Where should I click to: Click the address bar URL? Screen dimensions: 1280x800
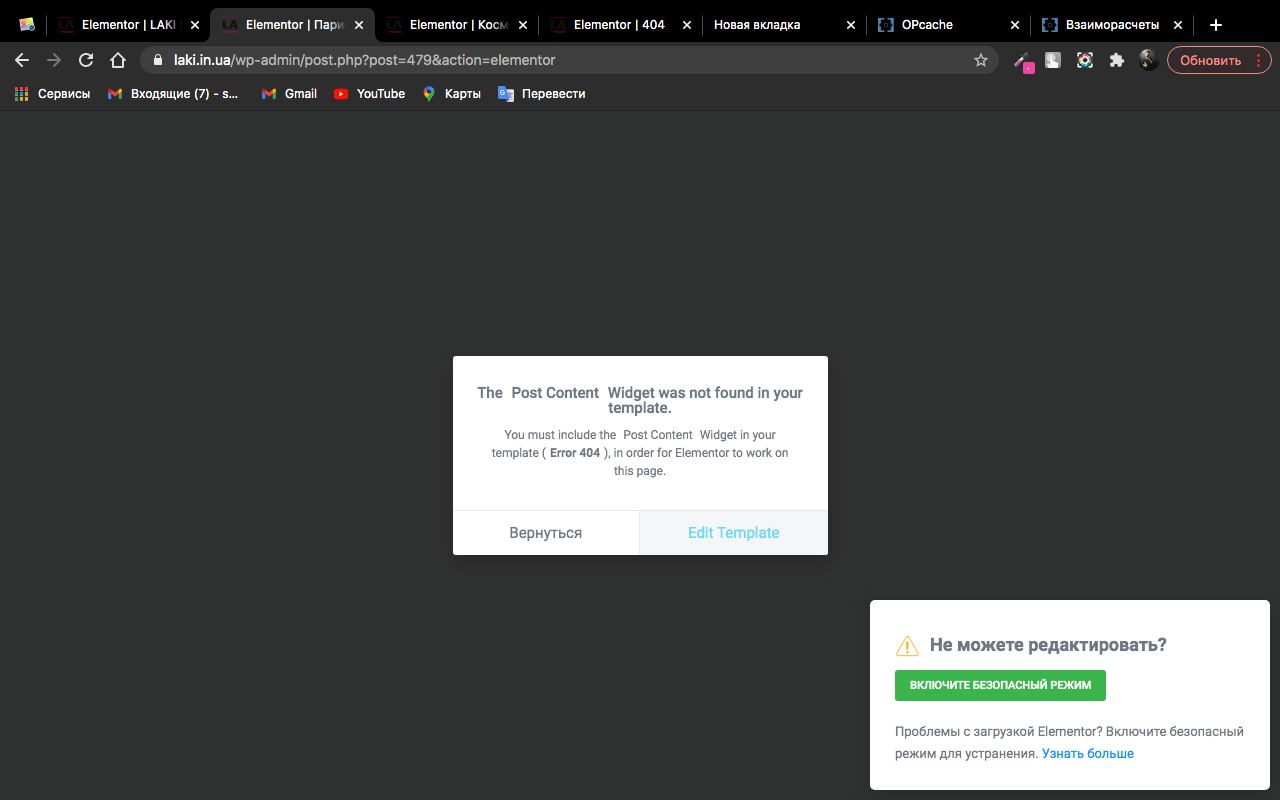coord(364,60)
